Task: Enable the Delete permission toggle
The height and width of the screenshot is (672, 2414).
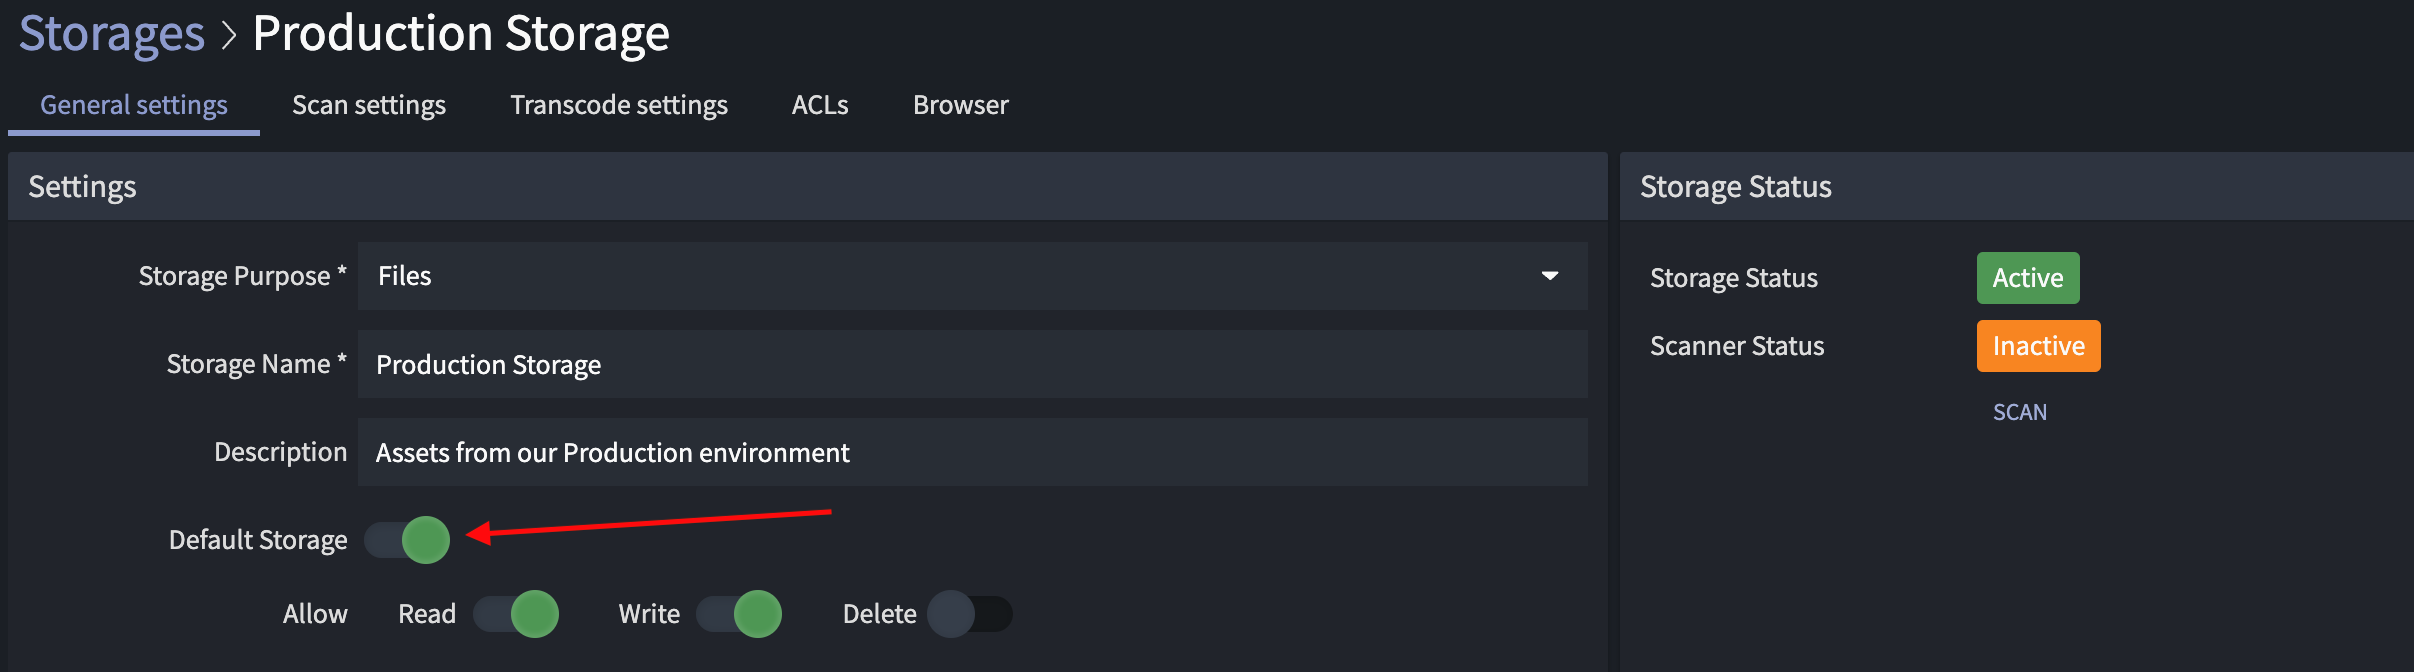Action: [x=969, y=614]
